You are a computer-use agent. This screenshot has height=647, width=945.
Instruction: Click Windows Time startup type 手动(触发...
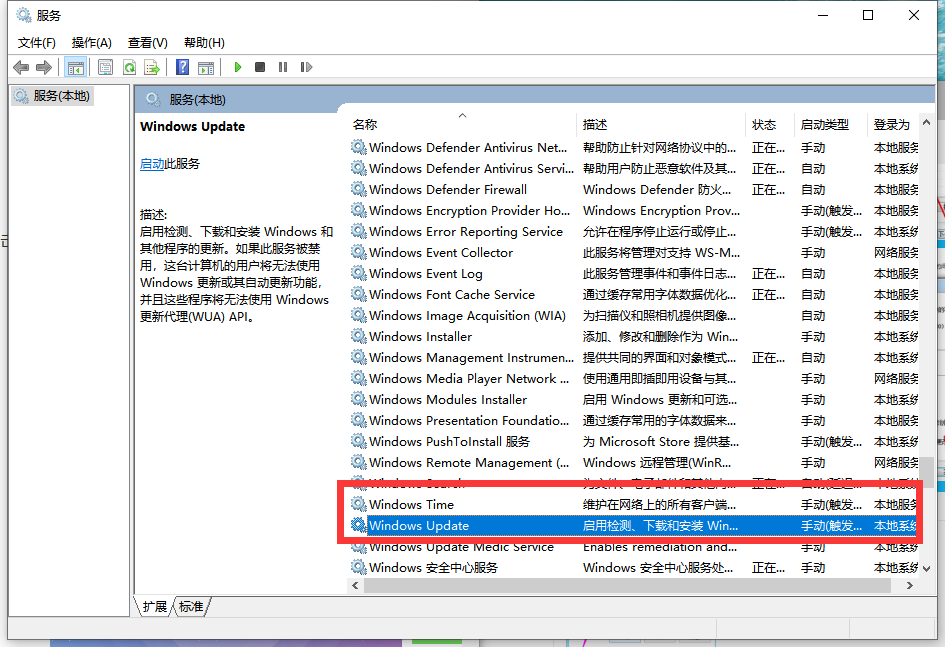830,504
